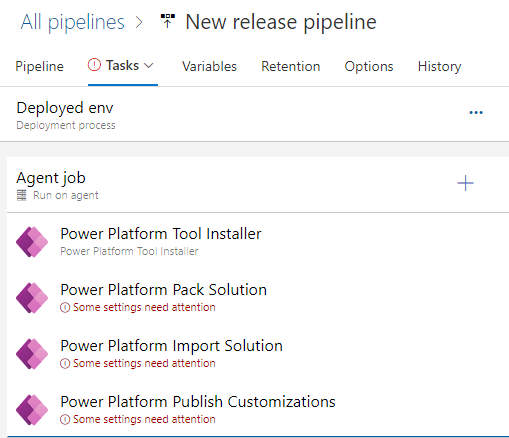Go to the Options tab
This screenshot has height=438, width=509.
pos(369,66)
